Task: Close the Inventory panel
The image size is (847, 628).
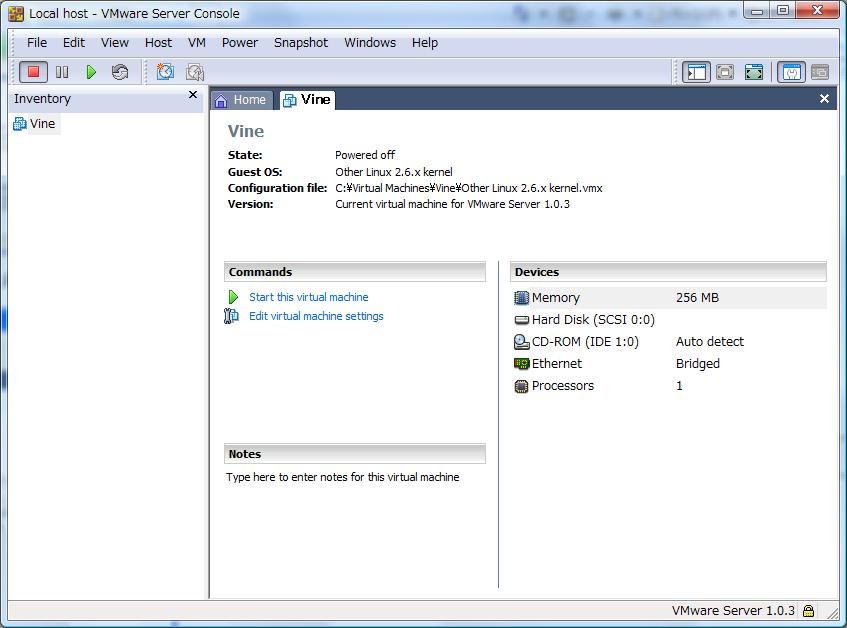Action: pyautogui.click(x=193, y=95)
